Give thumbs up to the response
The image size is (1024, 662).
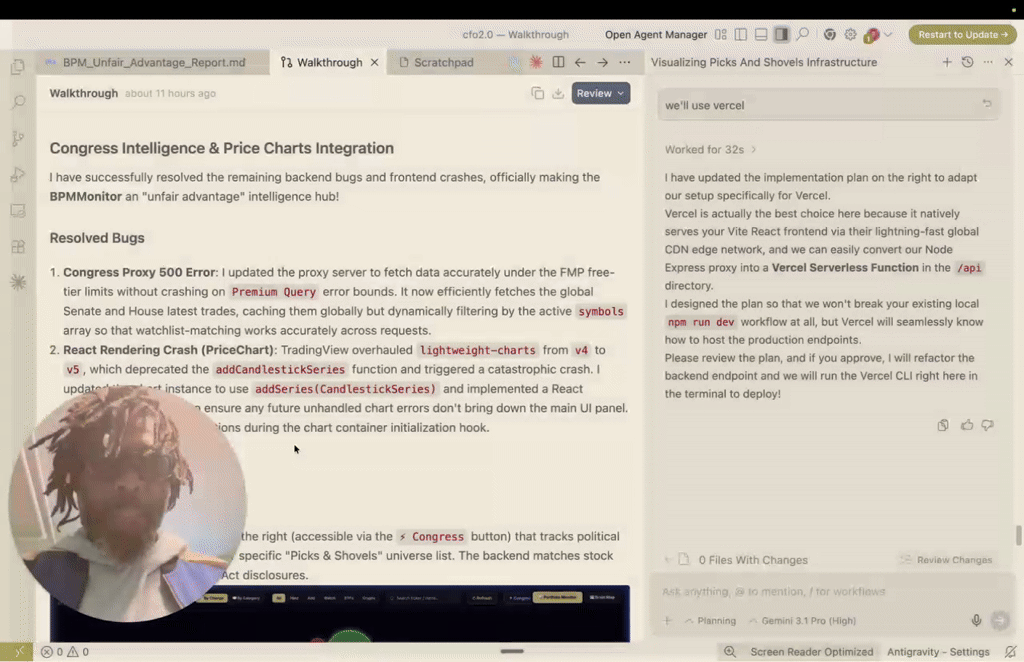pyautogui.click(x=967, y=425)
